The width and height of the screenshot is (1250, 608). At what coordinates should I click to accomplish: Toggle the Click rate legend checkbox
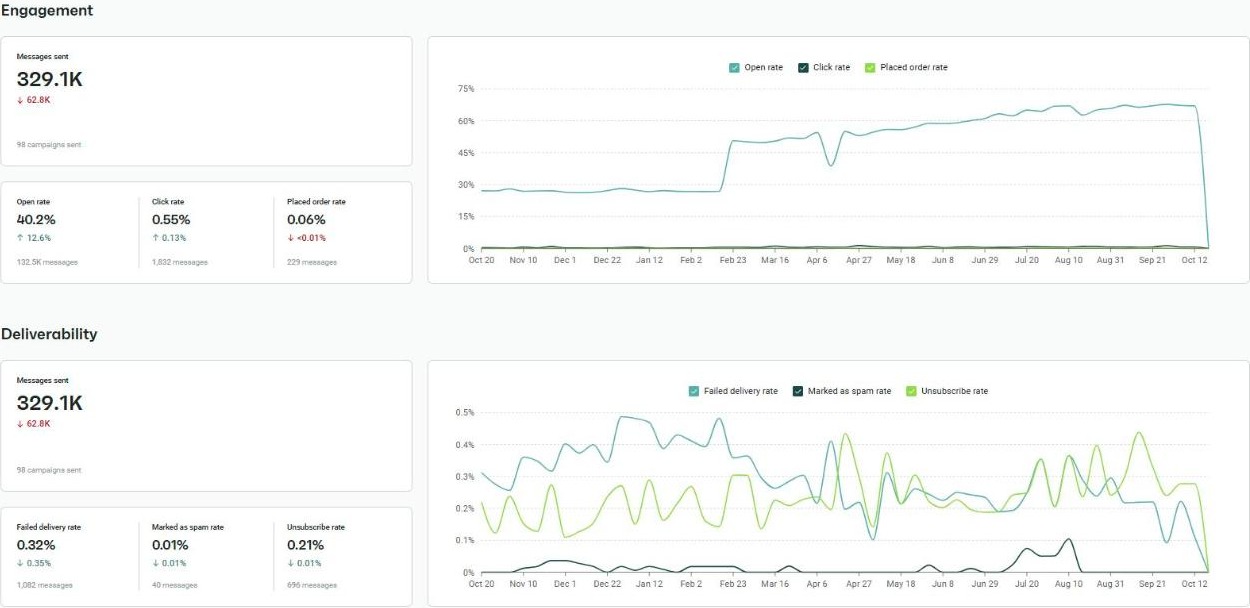click(803, 67)
